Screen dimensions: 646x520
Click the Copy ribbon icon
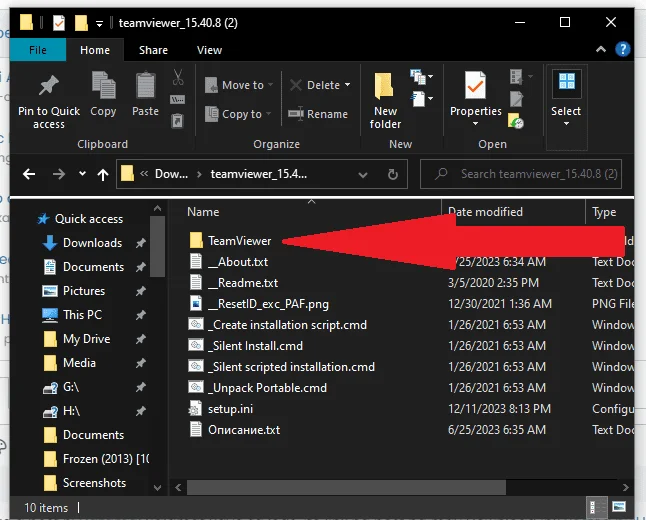(x=103, y=85)
